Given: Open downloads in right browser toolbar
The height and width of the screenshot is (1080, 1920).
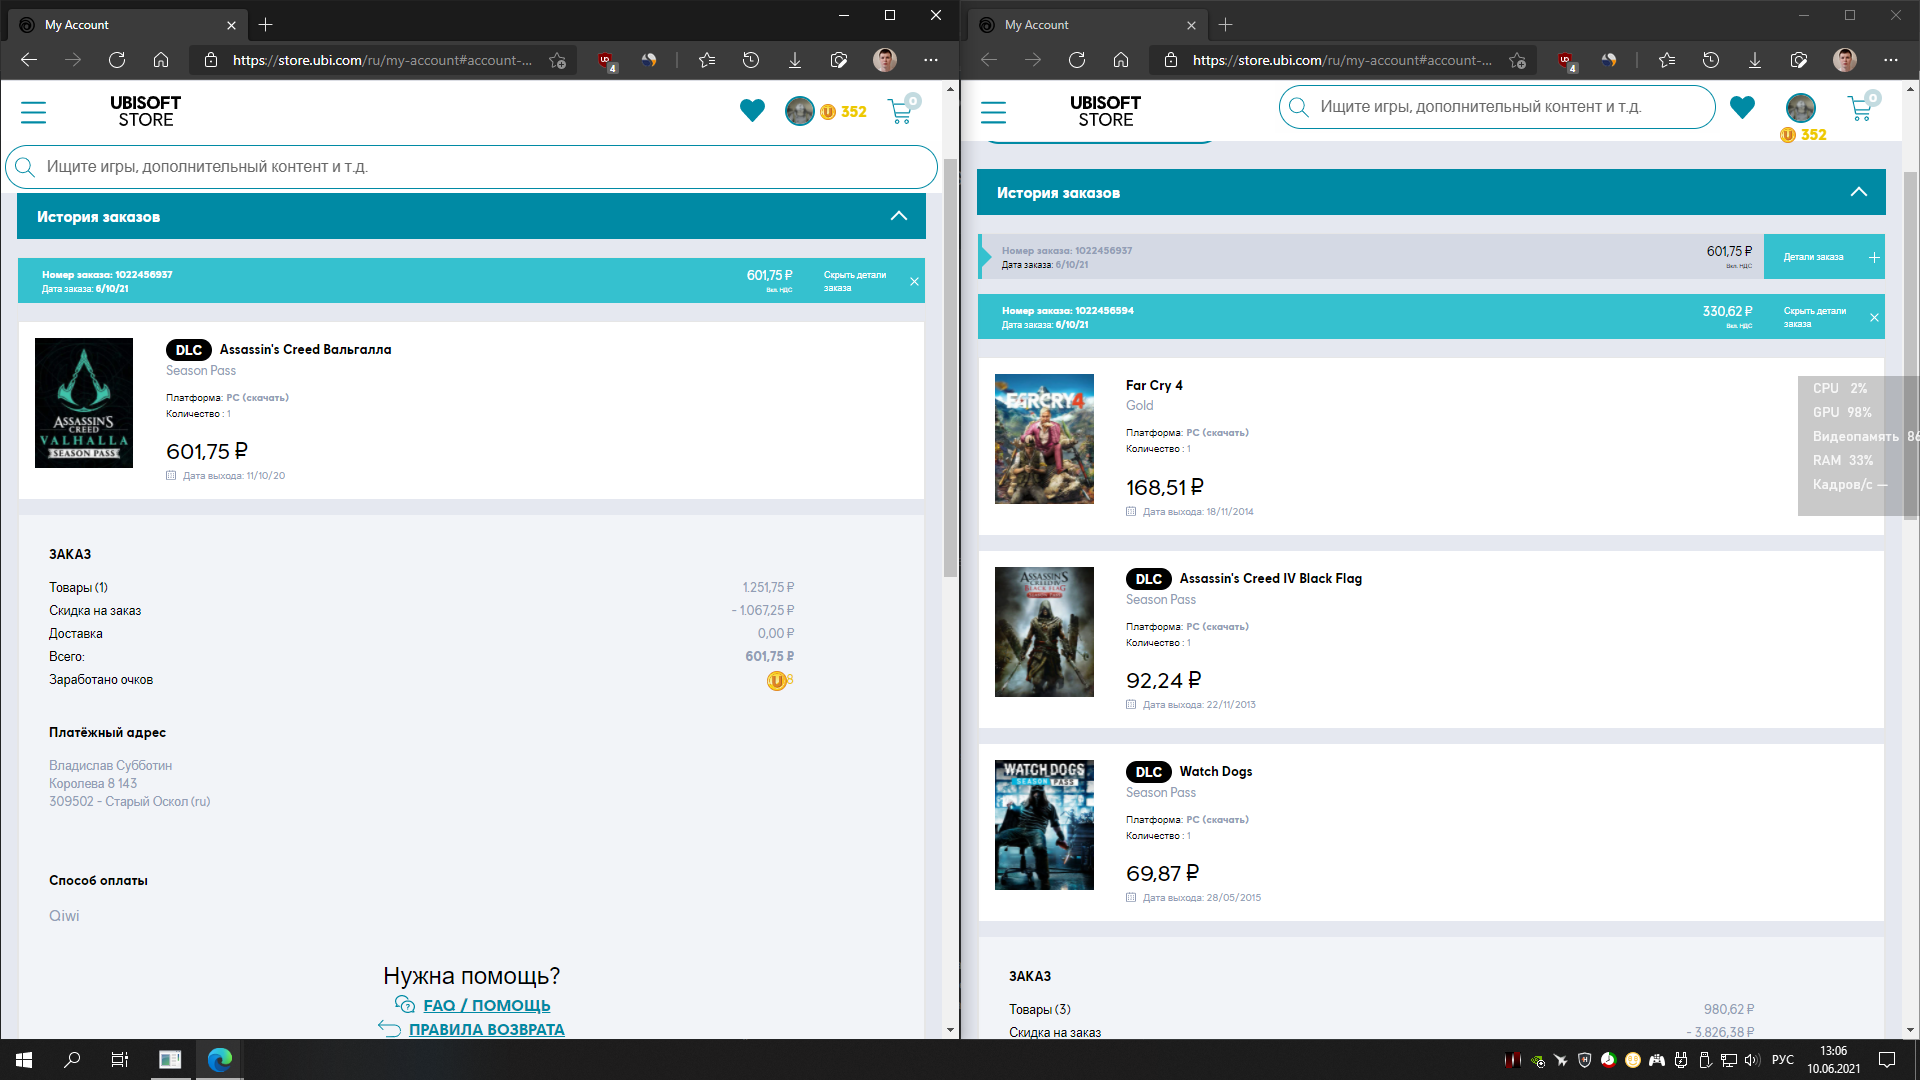Looking at the screenshot, I should [x=1755, y=60].
